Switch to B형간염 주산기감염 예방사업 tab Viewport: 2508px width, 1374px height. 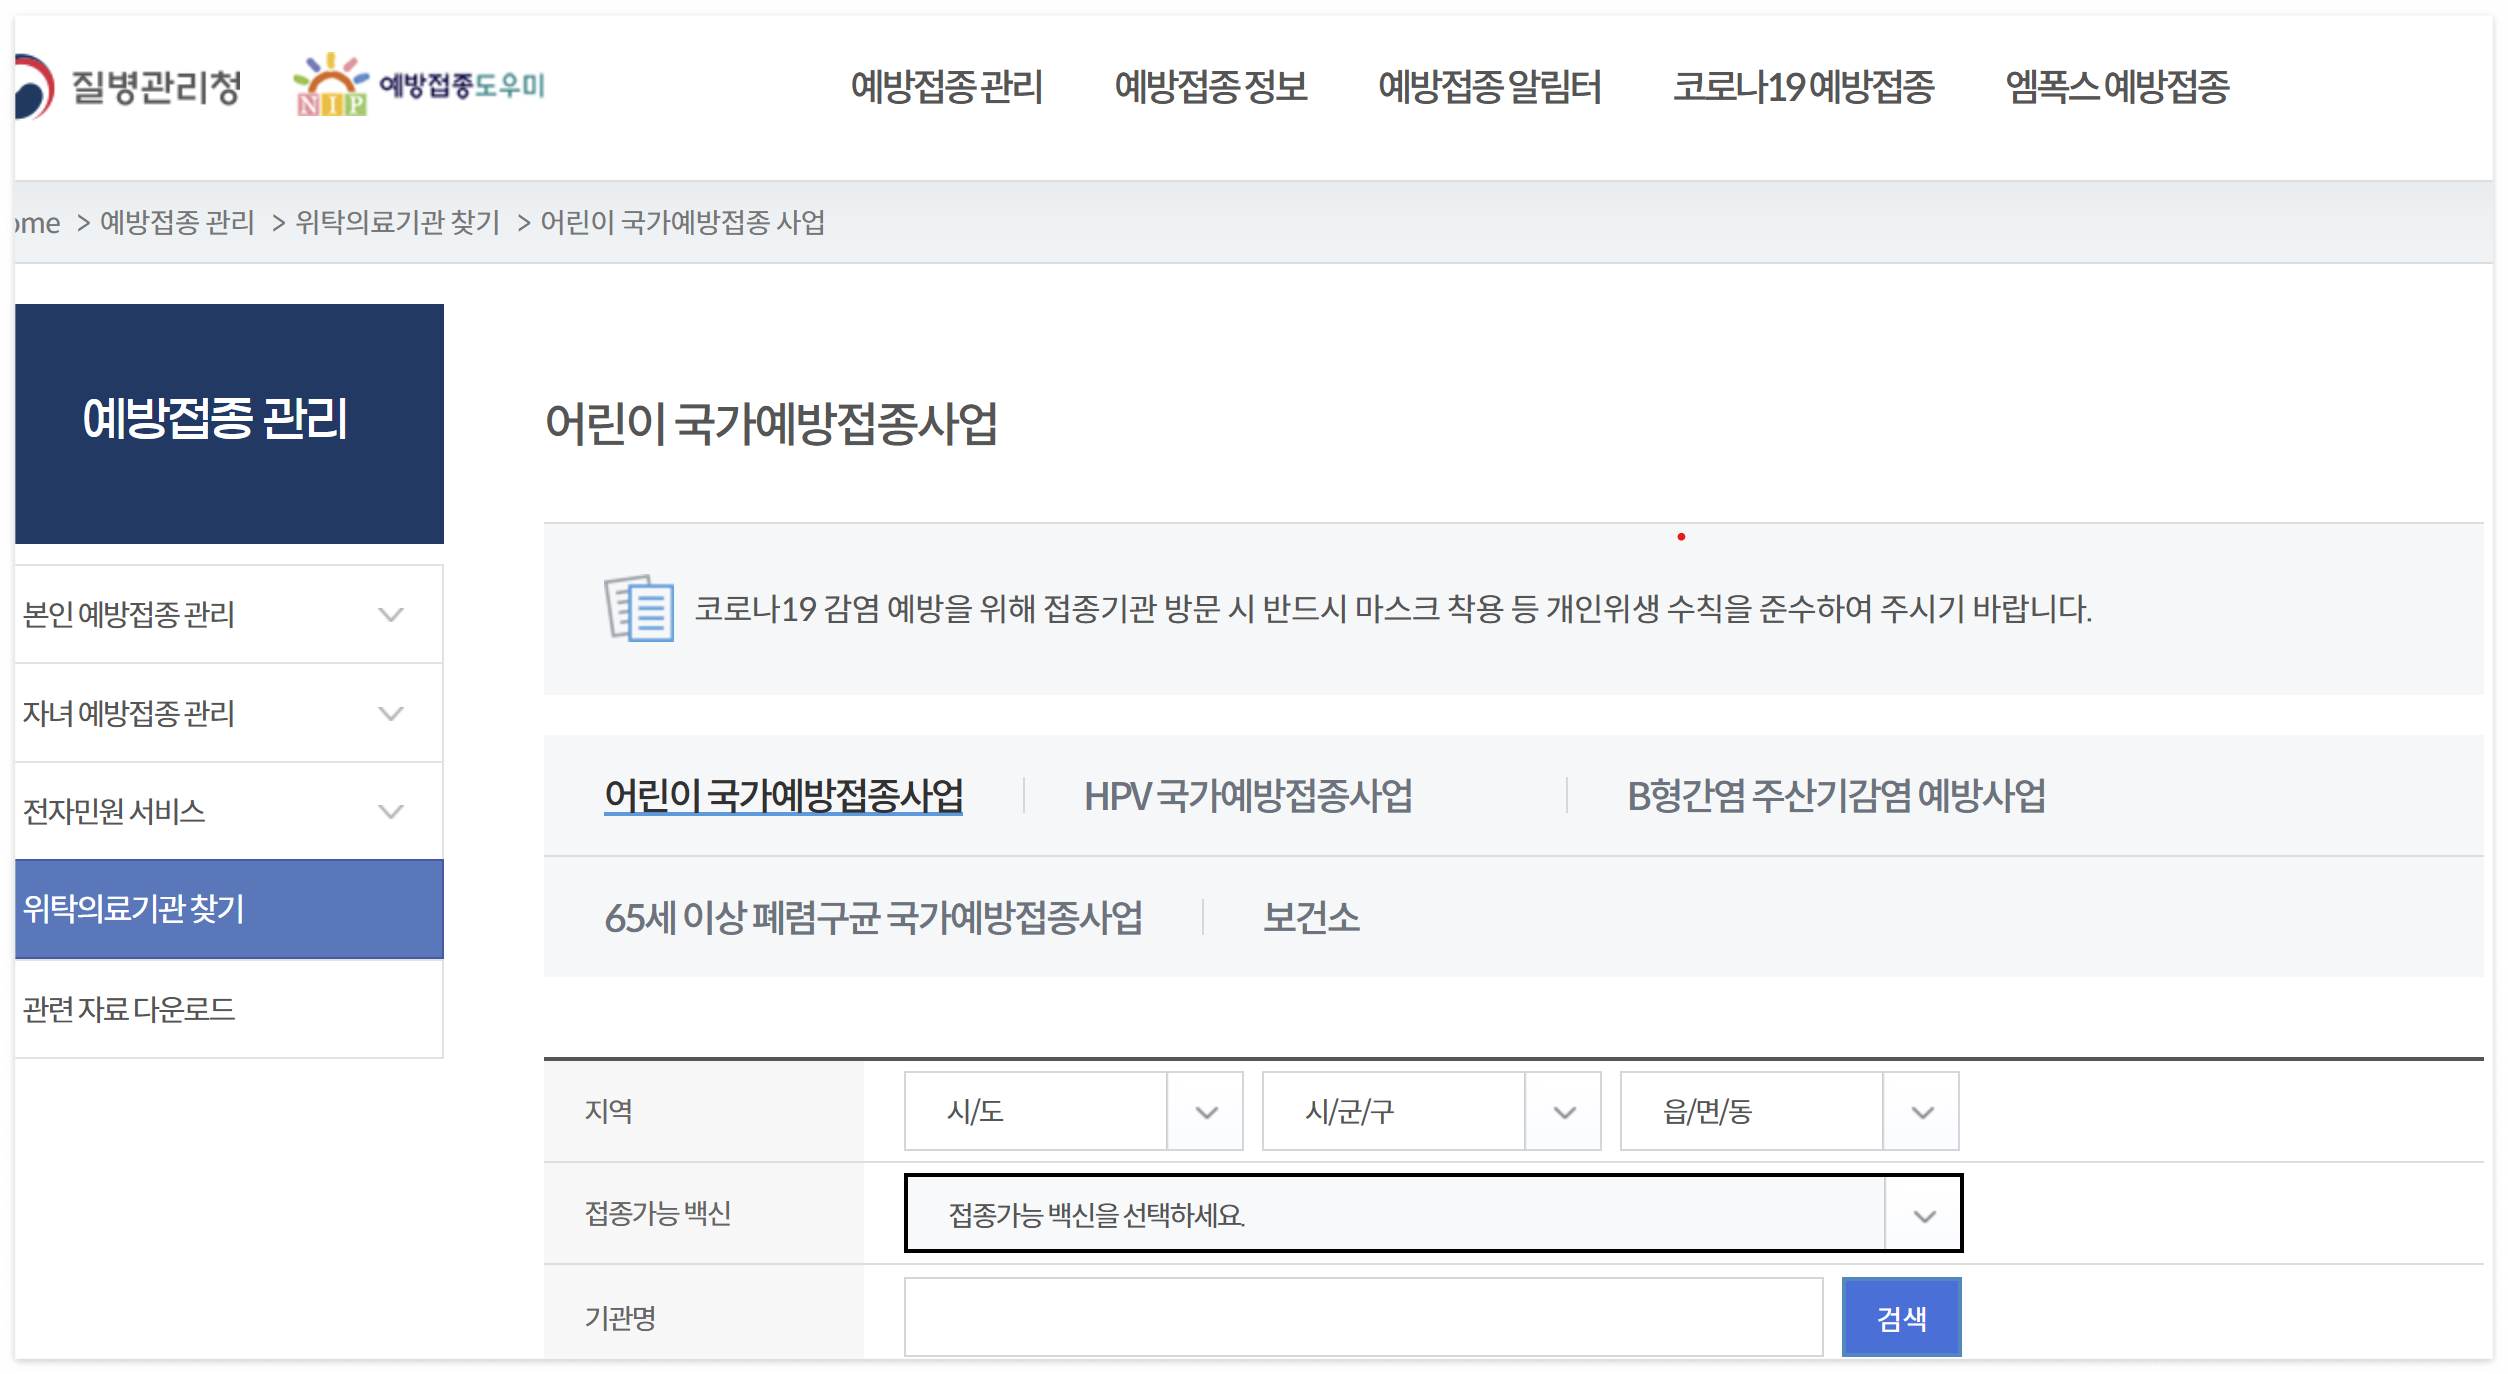pos(1836,796)
